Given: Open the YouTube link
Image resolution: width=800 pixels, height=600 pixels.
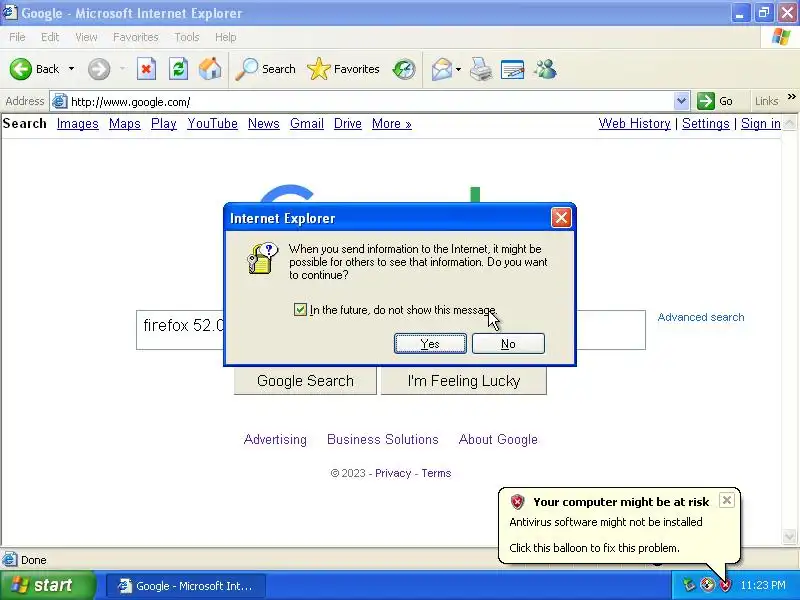Looking at the screenshot, I should click(212, 123).
